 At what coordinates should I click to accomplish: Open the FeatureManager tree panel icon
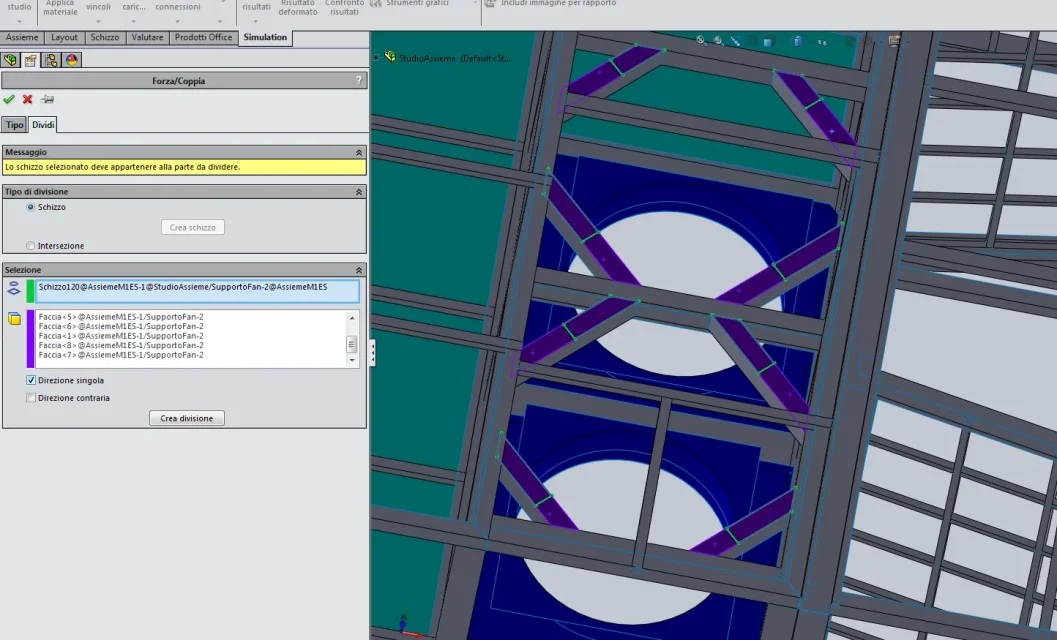tap(11, 60)
